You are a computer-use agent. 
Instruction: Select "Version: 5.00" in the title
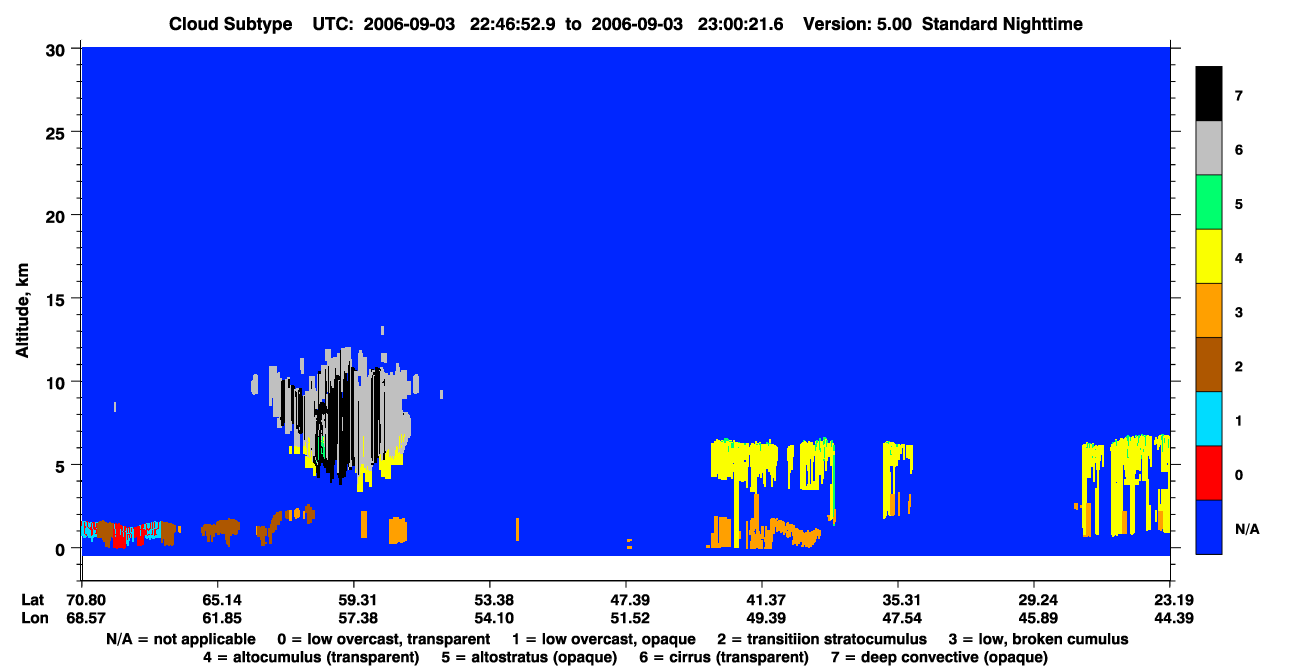857,24
